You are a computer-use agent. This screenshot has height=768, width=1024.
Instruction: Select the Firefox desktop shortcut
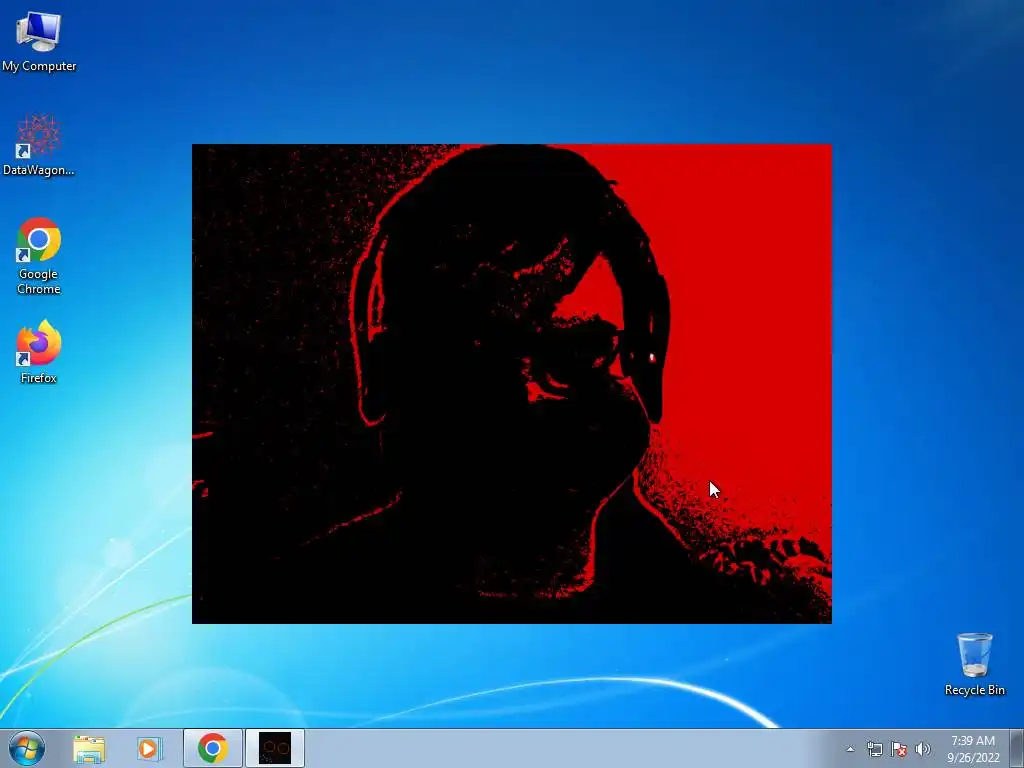pos(39,351)
